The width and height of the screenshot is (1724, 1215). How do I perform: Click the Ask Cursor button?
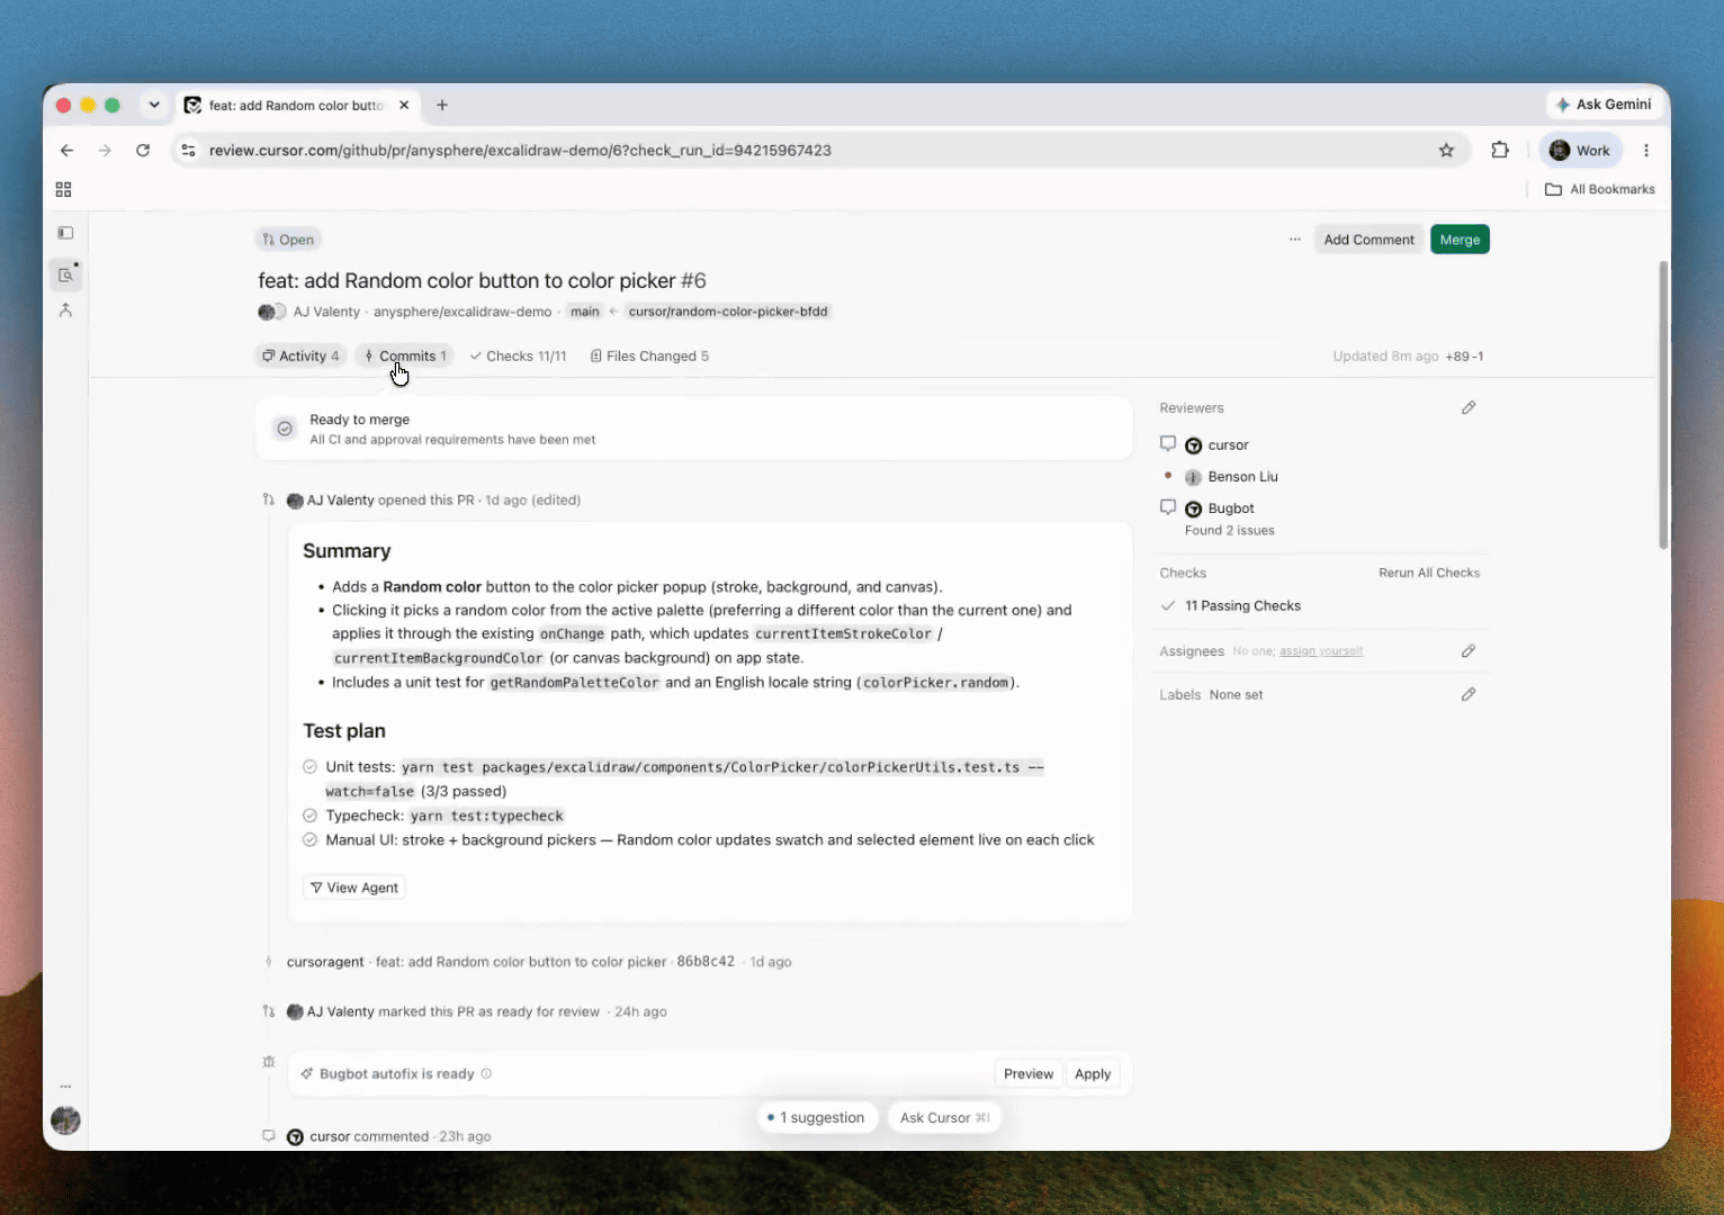tap(944, 1117)
